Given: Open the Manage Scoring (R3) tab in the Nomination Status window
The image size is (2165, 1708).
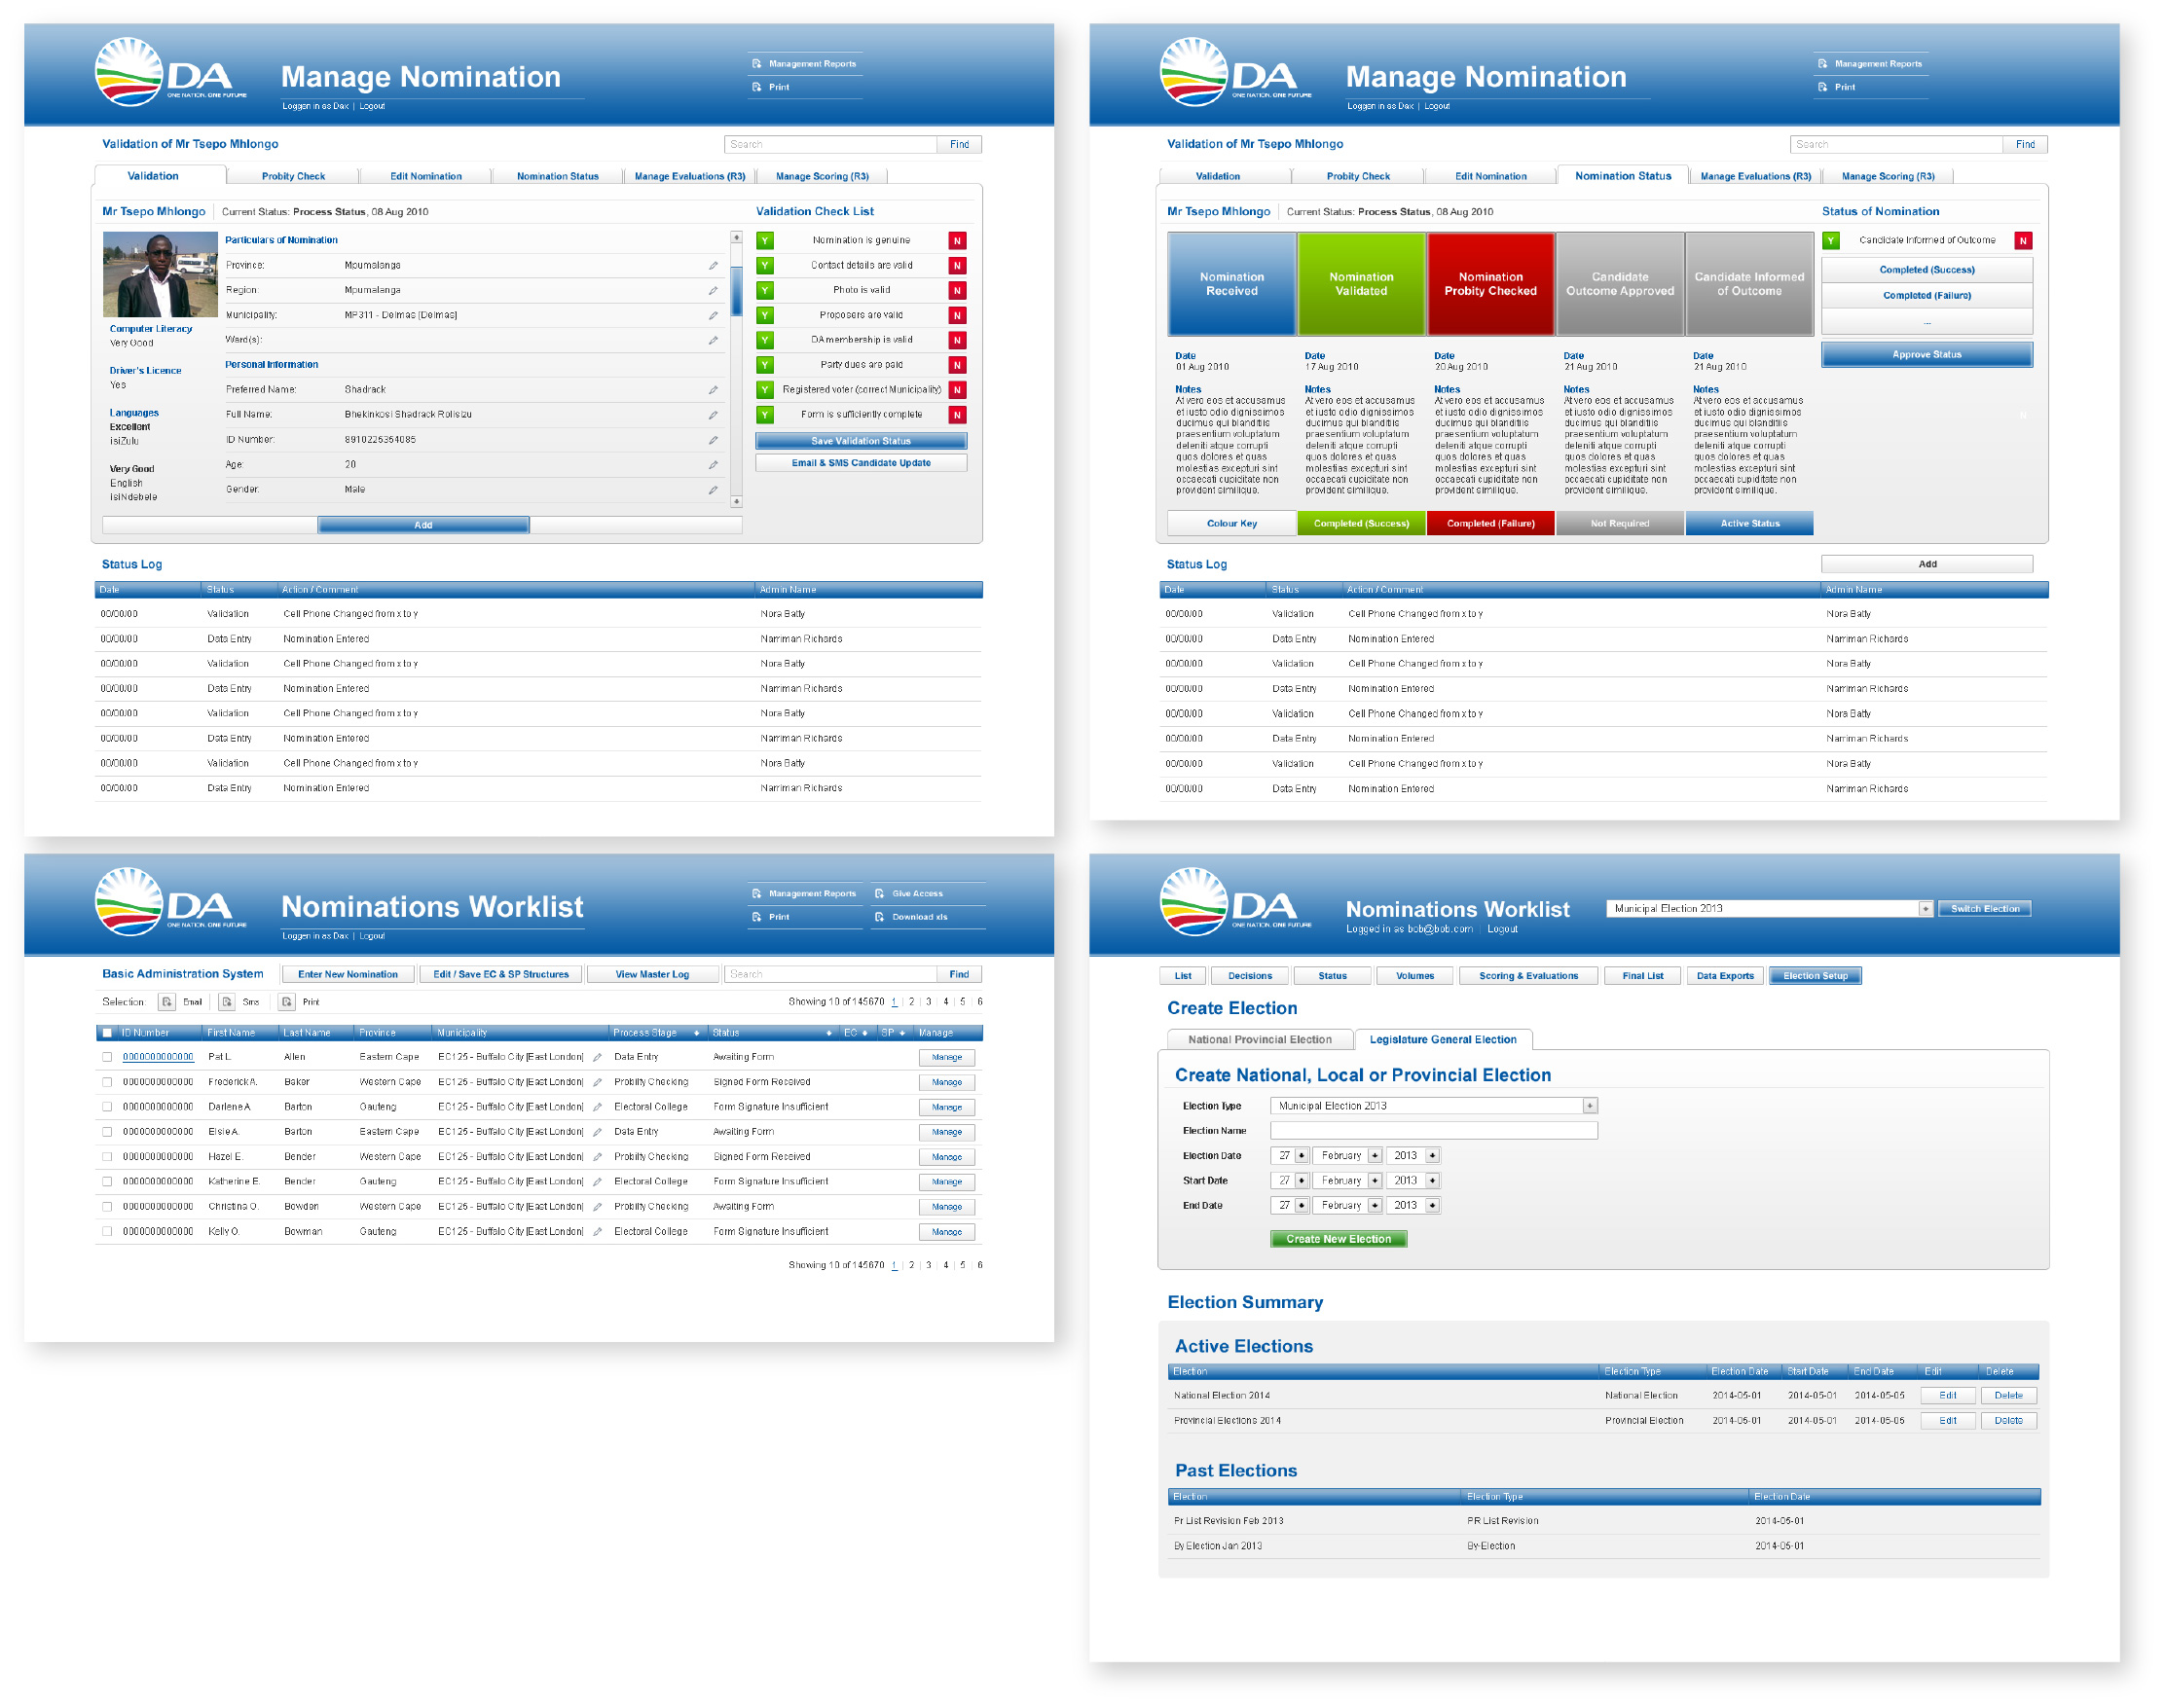Looking at the screenshot, I should [x=1888, y=177].
